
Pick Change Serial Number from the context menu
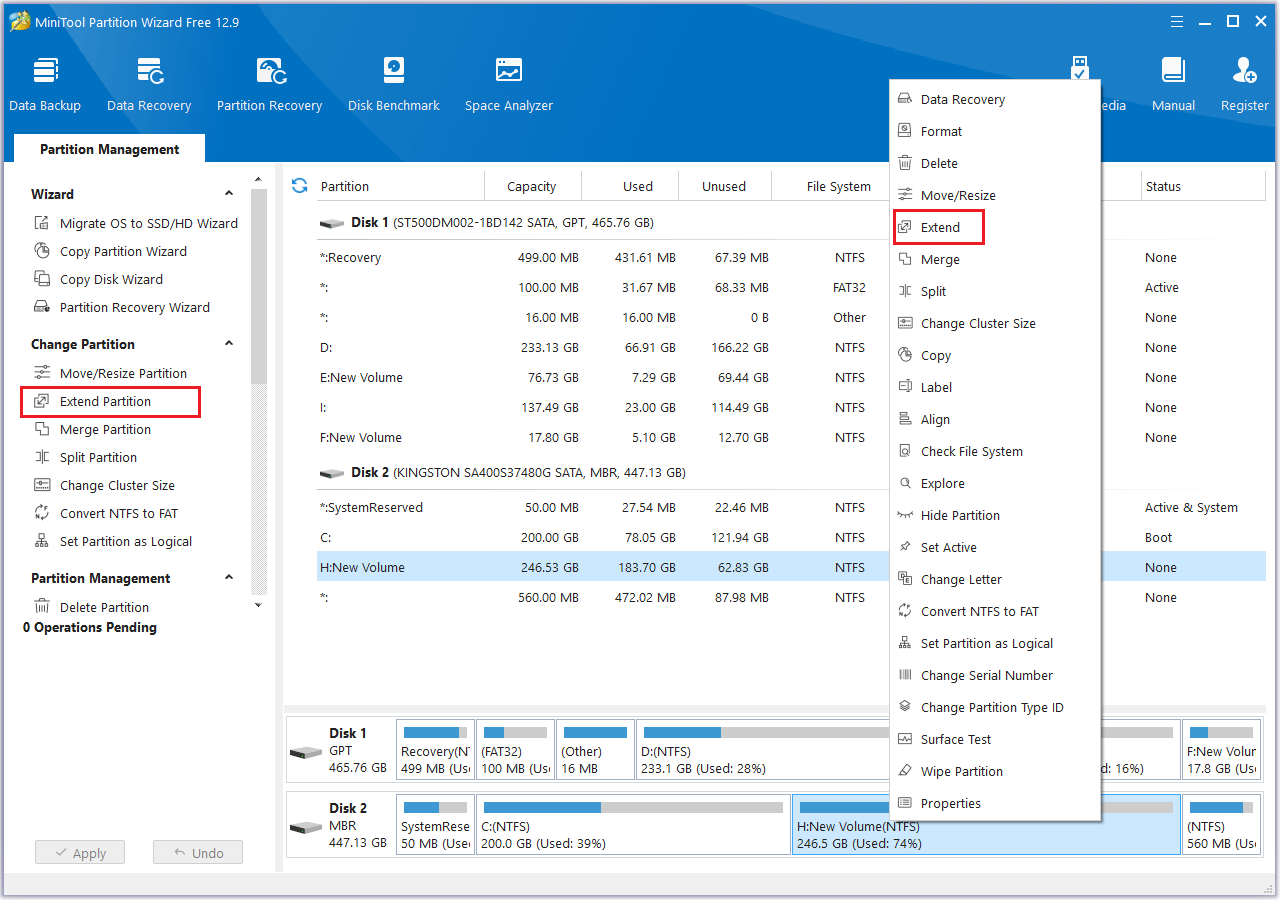(x=995, y=675)
